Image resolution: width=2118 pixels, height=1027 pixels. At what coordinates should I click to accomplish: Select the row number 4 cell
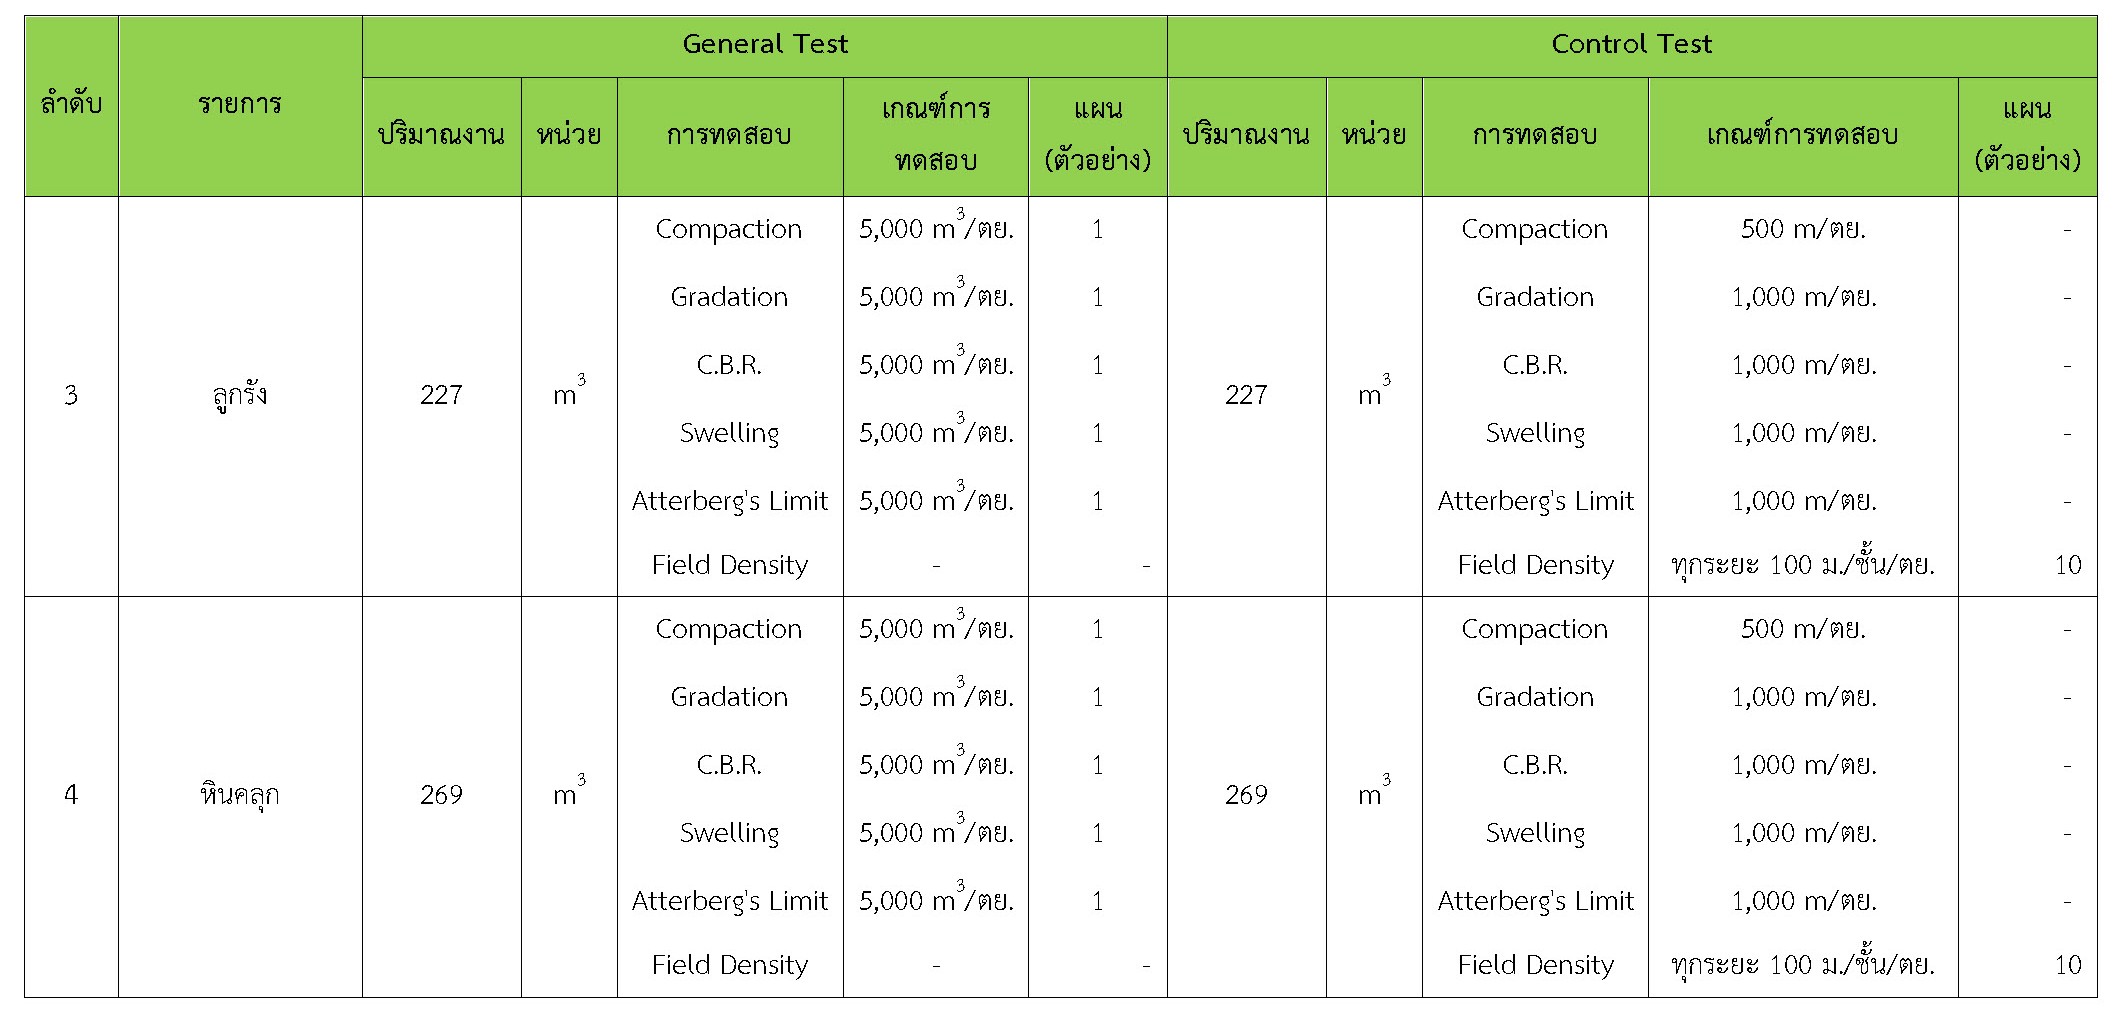pyautogui.click(x=71, y=796)
